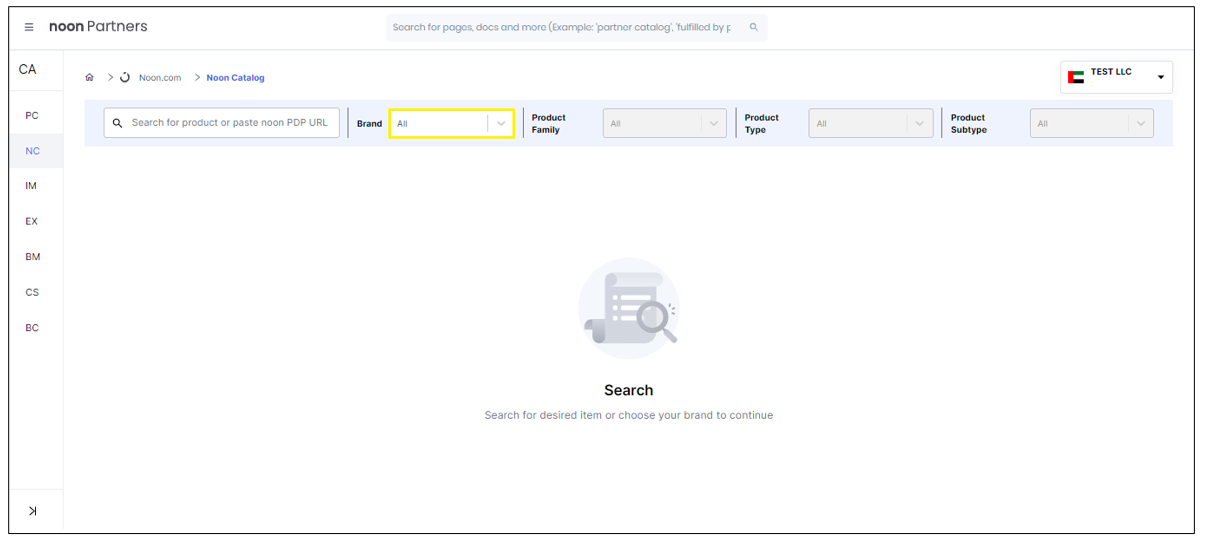The height and width of the screenshot is (538, 1205).
Task: Click the magnifier icon in top search bar
Action: pos(754,27)
